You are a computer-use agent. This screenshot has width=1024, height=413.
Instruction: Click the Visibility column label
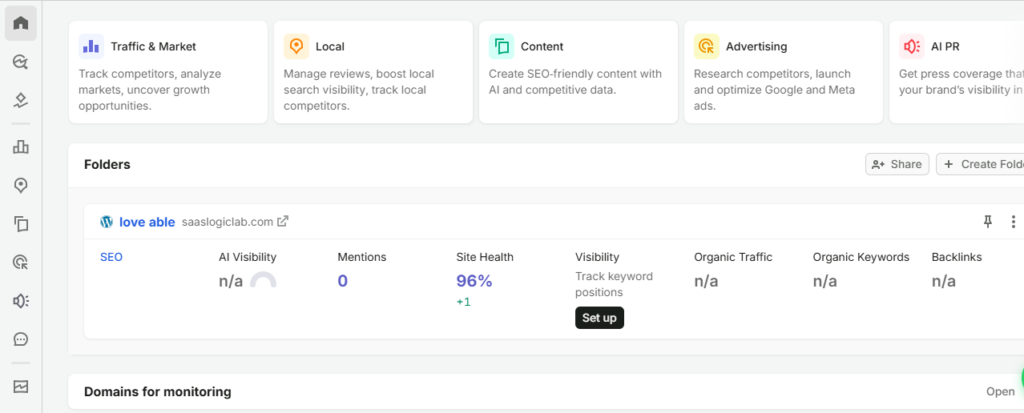coord(597,257)
